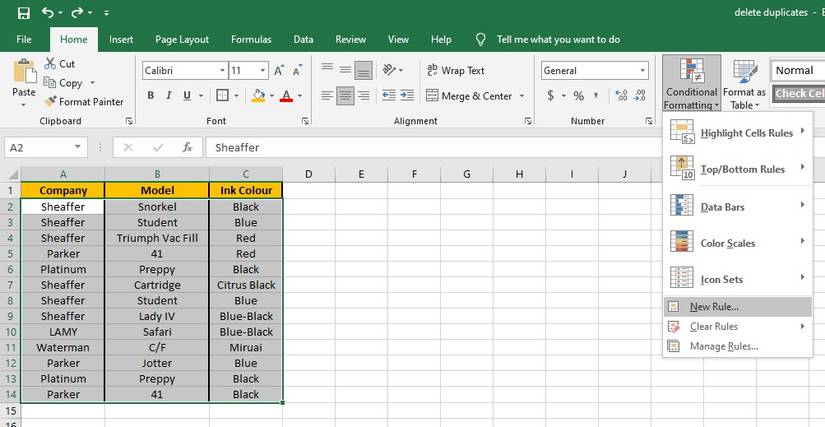Switch to Data tab
The image size is (825, 427).
[303, 39]
